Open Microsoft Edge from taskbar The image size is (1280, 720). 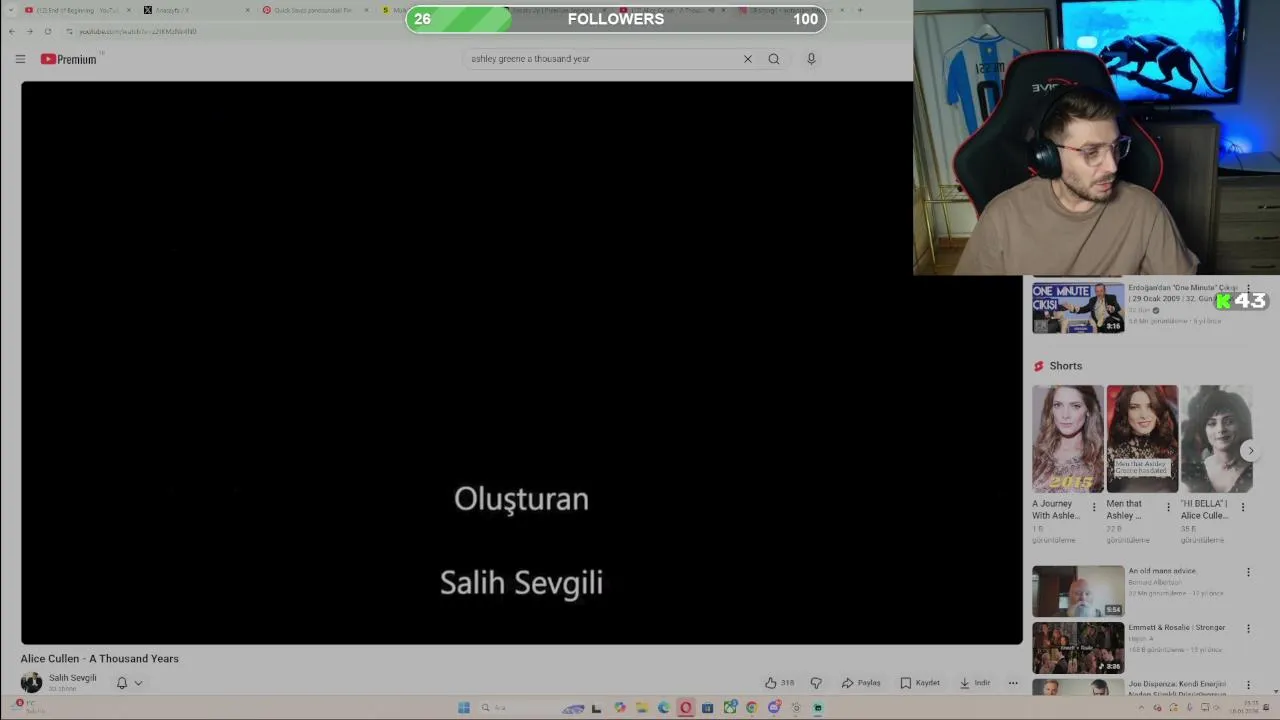(663, 708)
